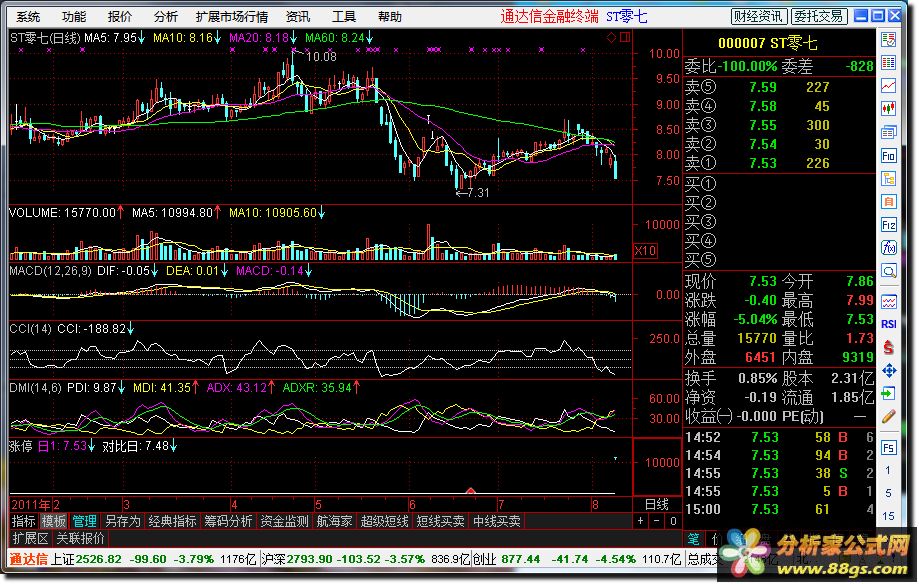Select the 15-minute period in sidebar
Viewport: 919px width, 584px height.
click(889, 516)
